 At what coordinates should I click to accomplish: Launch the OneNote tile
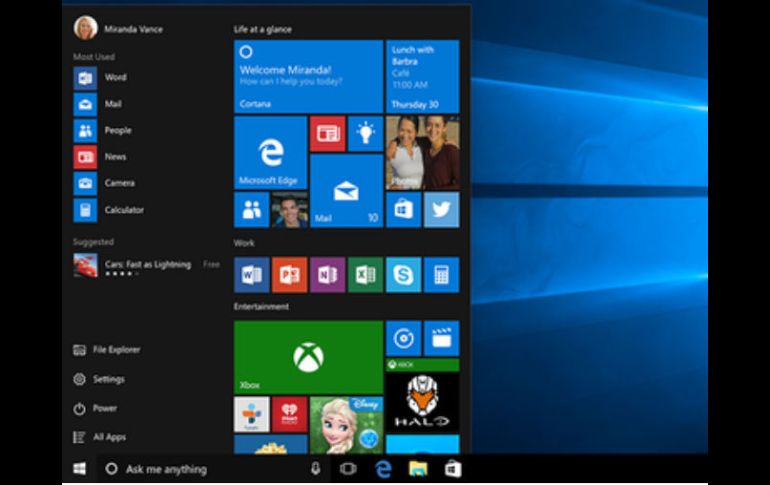(327, 274)
